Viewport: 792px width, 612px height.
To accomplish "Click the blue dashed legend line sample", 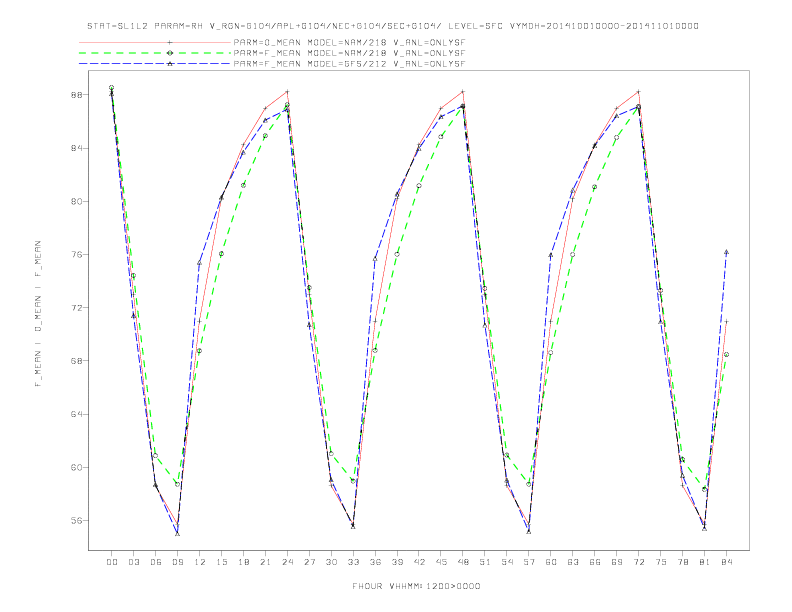I will [155, 64].
